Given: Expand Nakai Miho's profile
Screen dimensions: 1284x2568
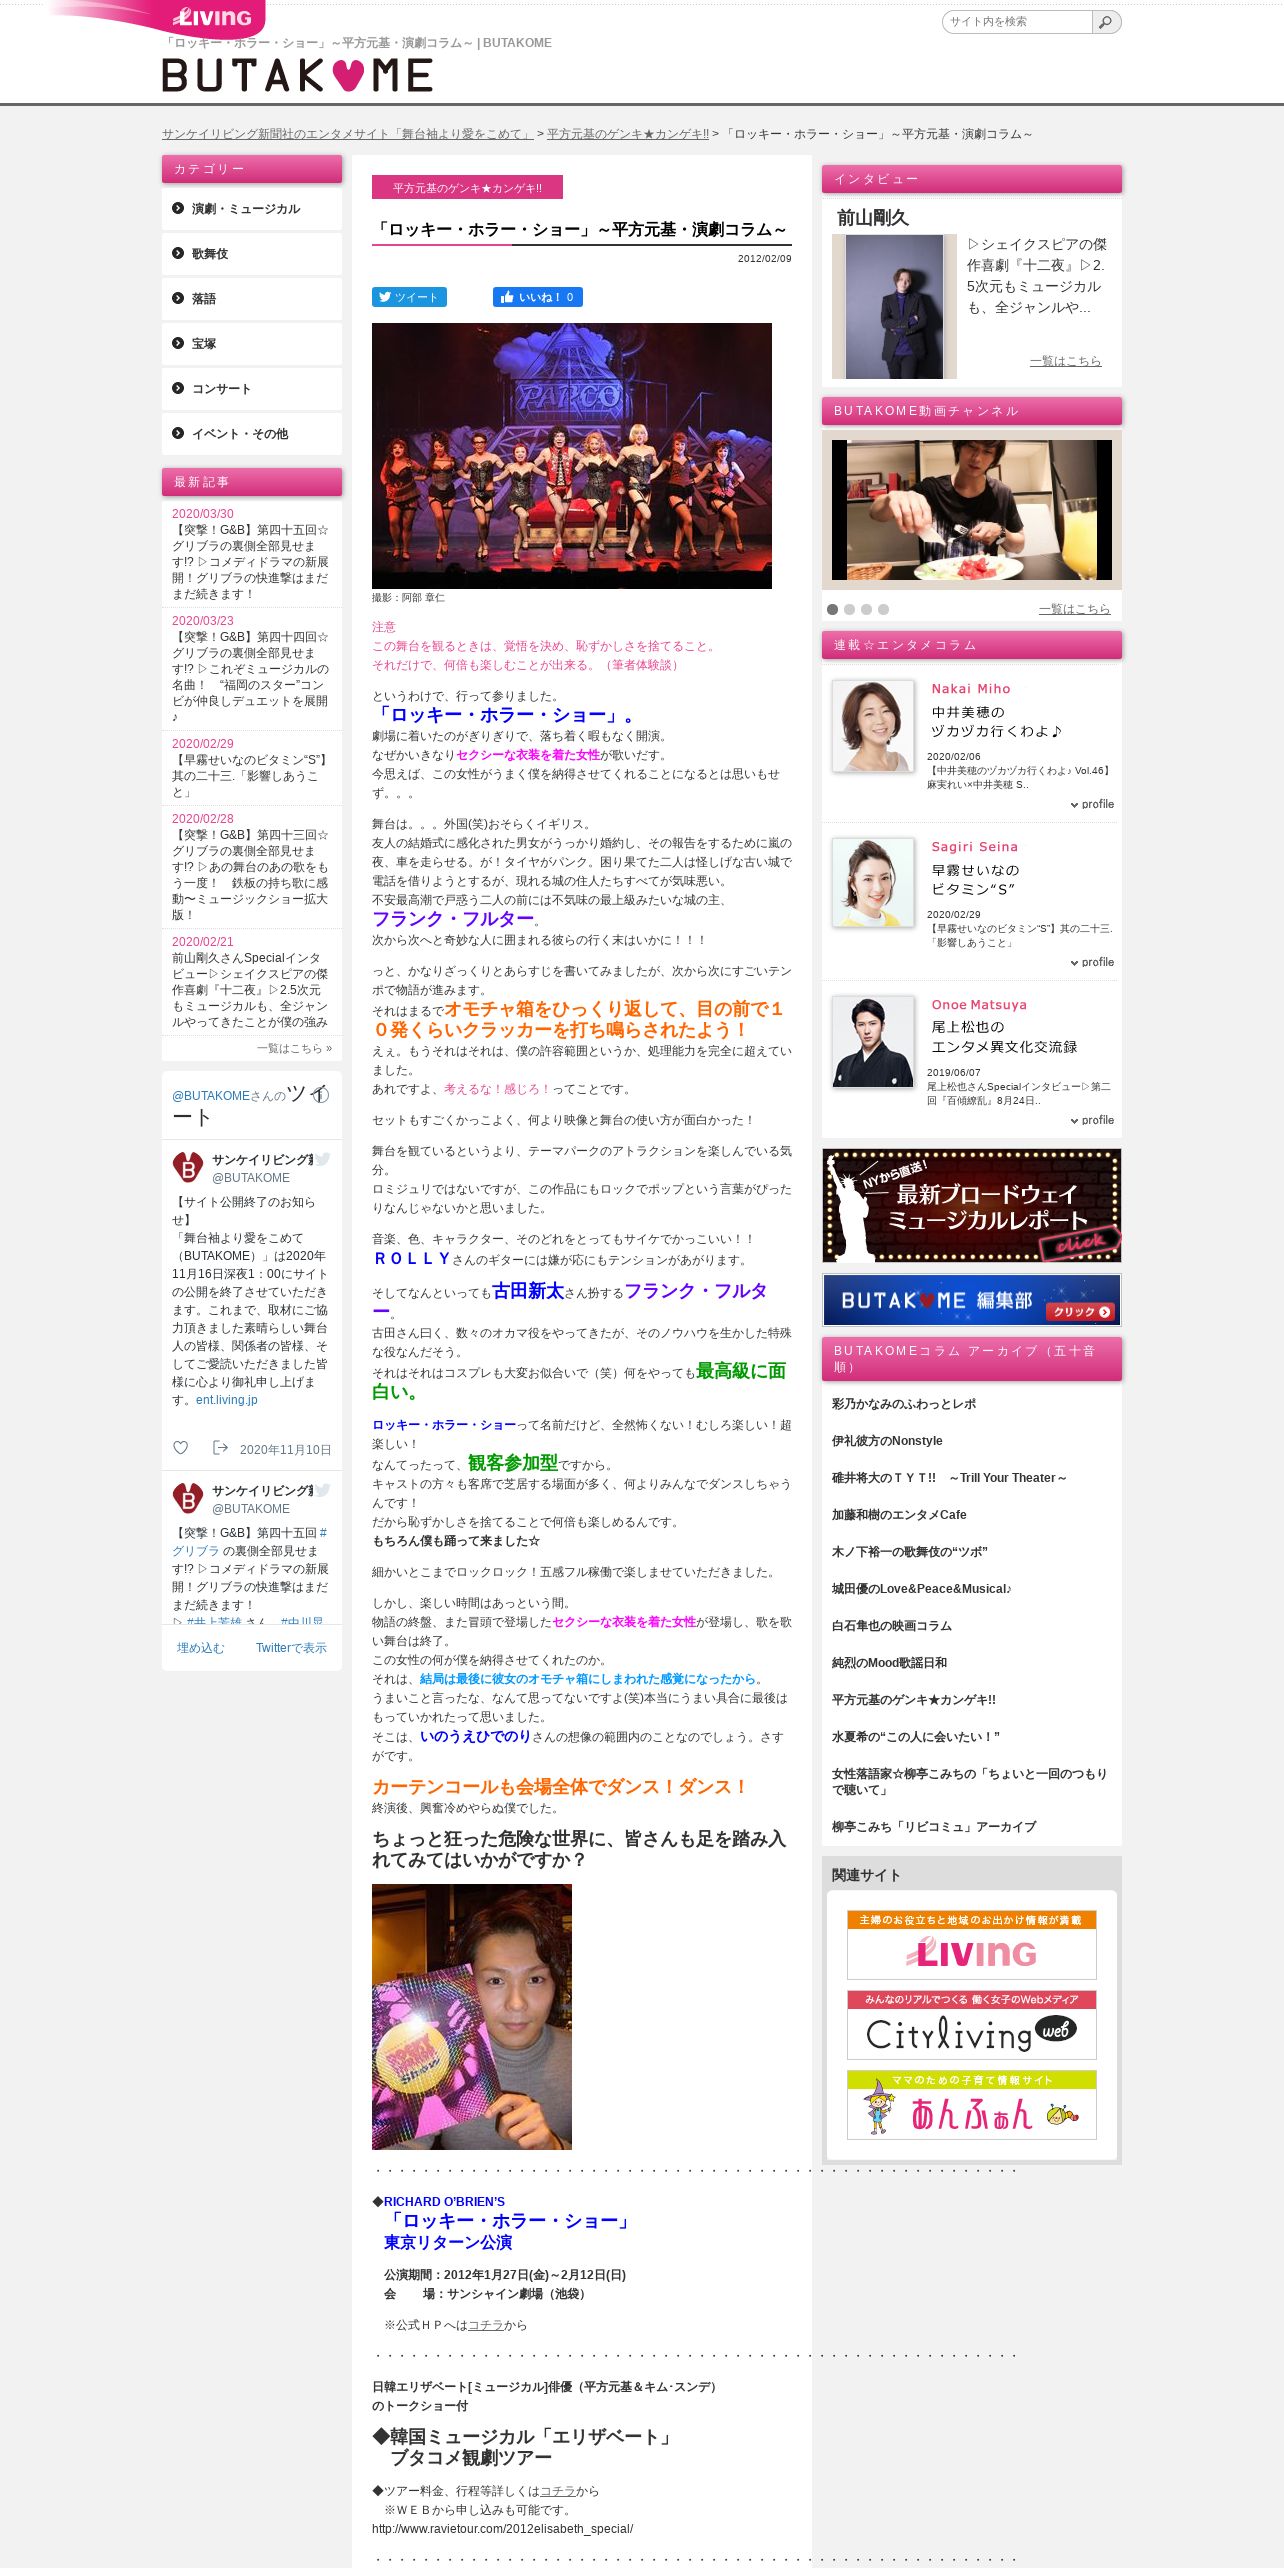Looking at the screenshot, I should pos(1092,804).
